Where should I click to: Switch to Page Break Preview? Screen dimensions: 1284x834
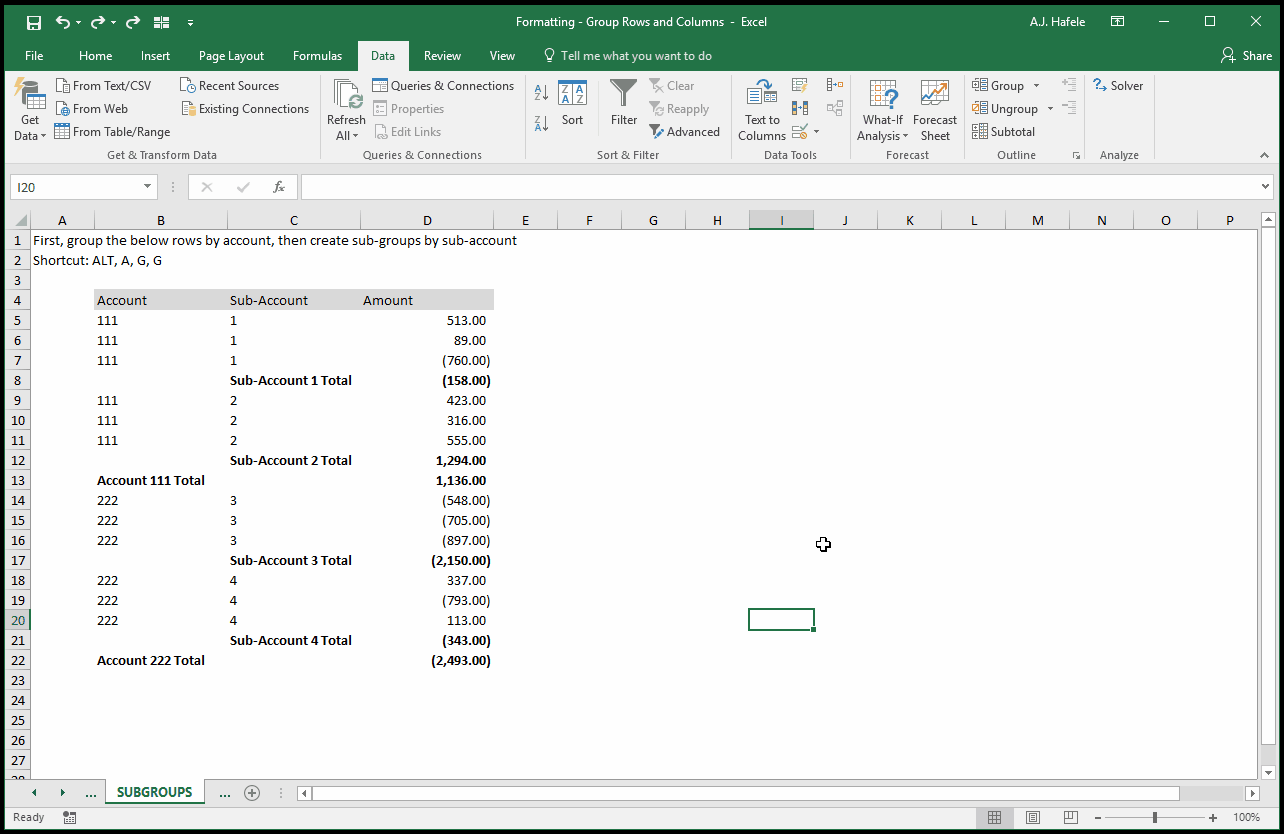pos(1070,817)
